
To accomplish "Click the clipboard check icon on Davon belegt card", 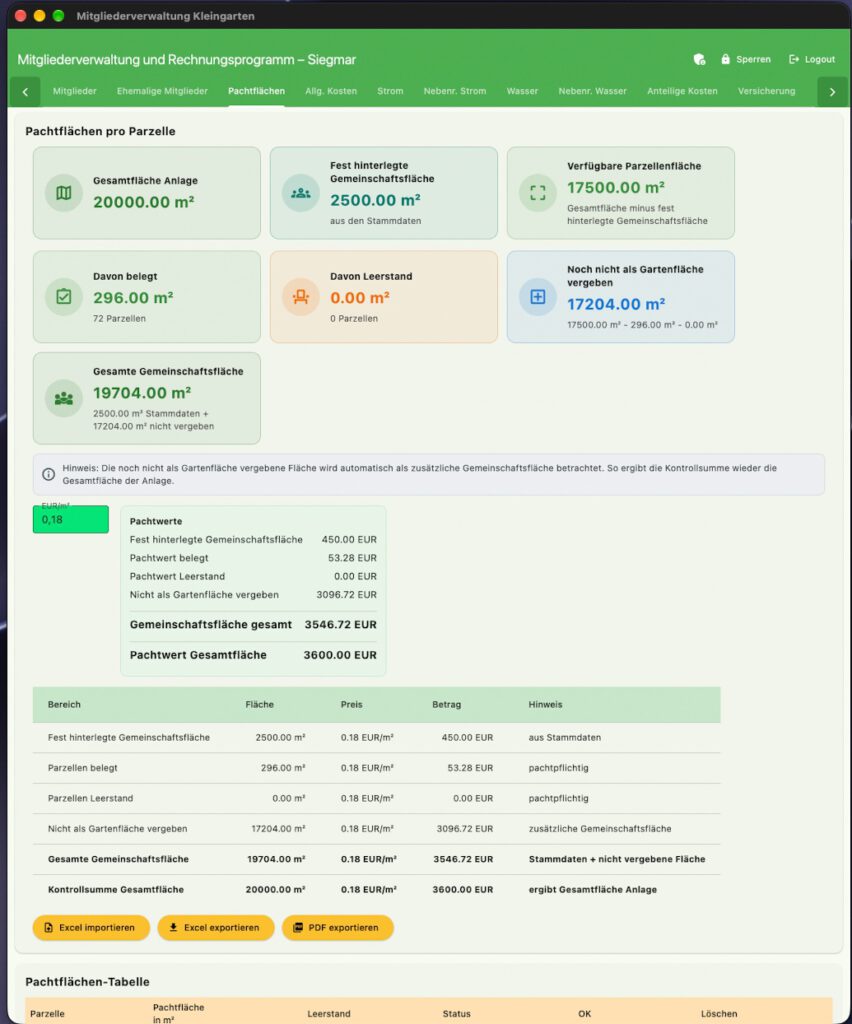I will click(63, 296).
